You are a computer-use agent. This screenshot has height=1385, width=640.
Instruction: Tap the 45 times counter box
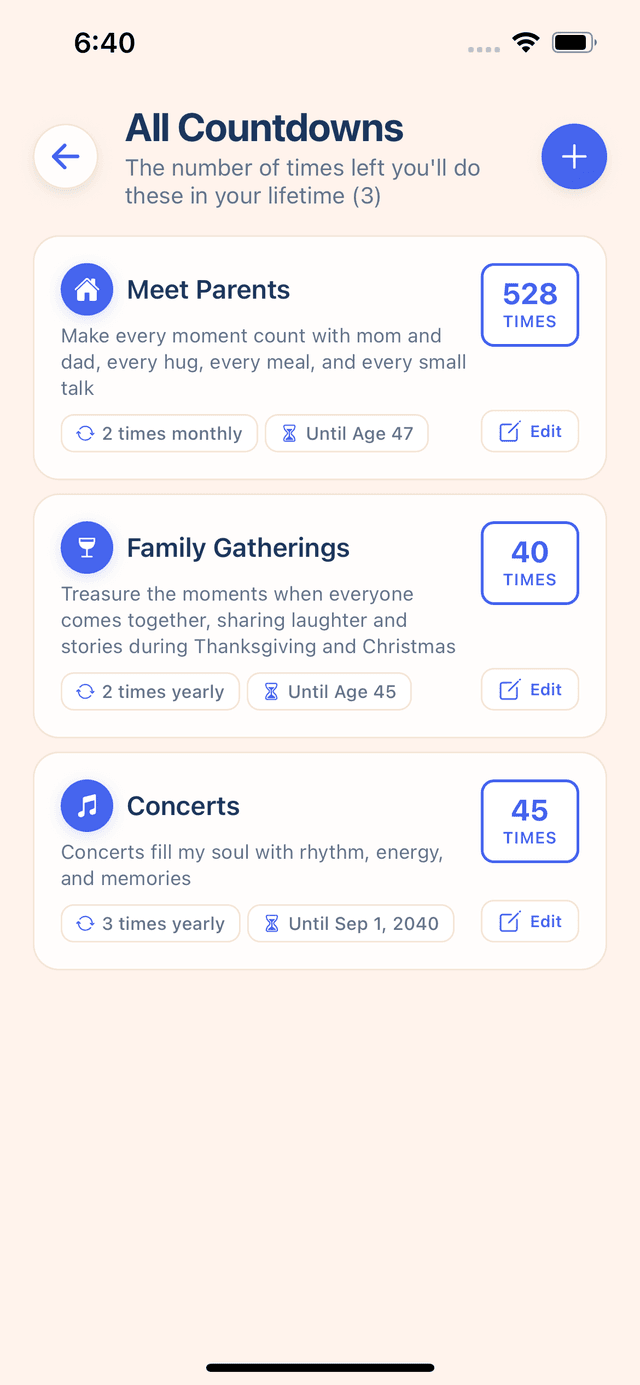(x=530, y=821)
